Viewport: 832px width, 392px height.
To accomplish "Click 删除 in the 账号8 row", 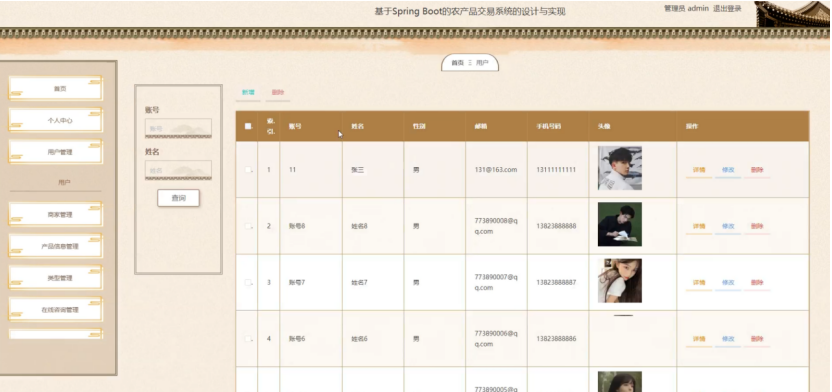I will pyautogui.click(x=757, y=227).
